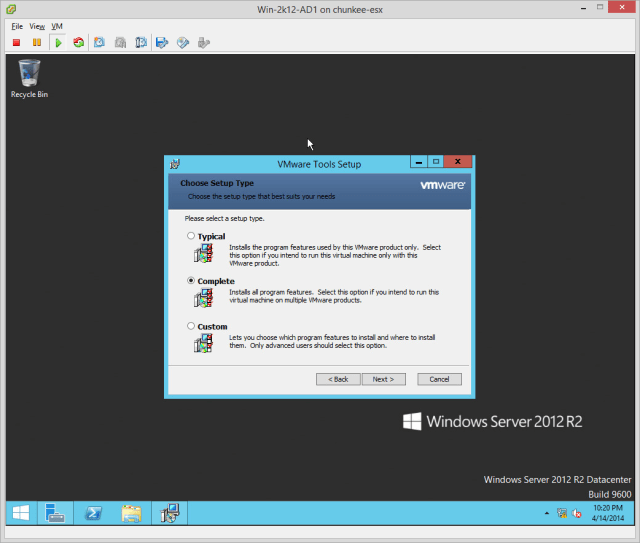Open the Recycle Bin desktop icon

tap(29, 79)
